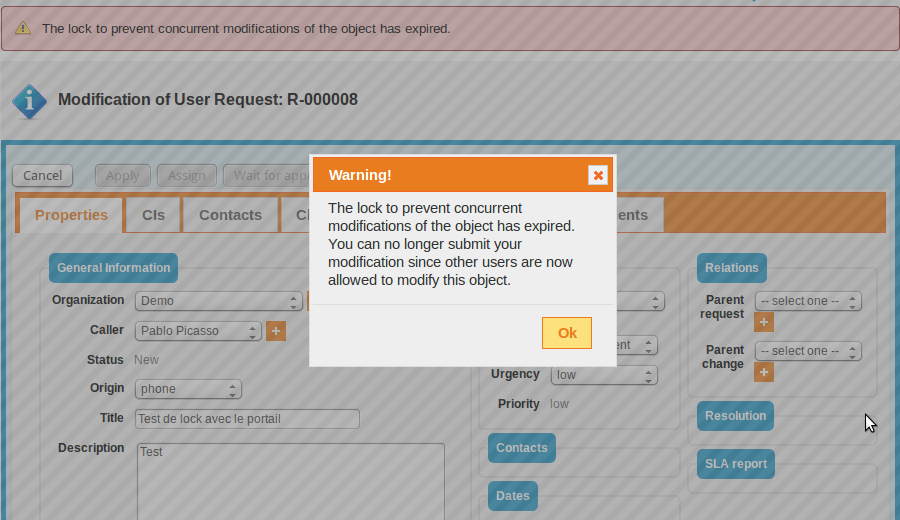Click the SLA report section header
This screenshot has width=900, height=520.
(736, 464)
